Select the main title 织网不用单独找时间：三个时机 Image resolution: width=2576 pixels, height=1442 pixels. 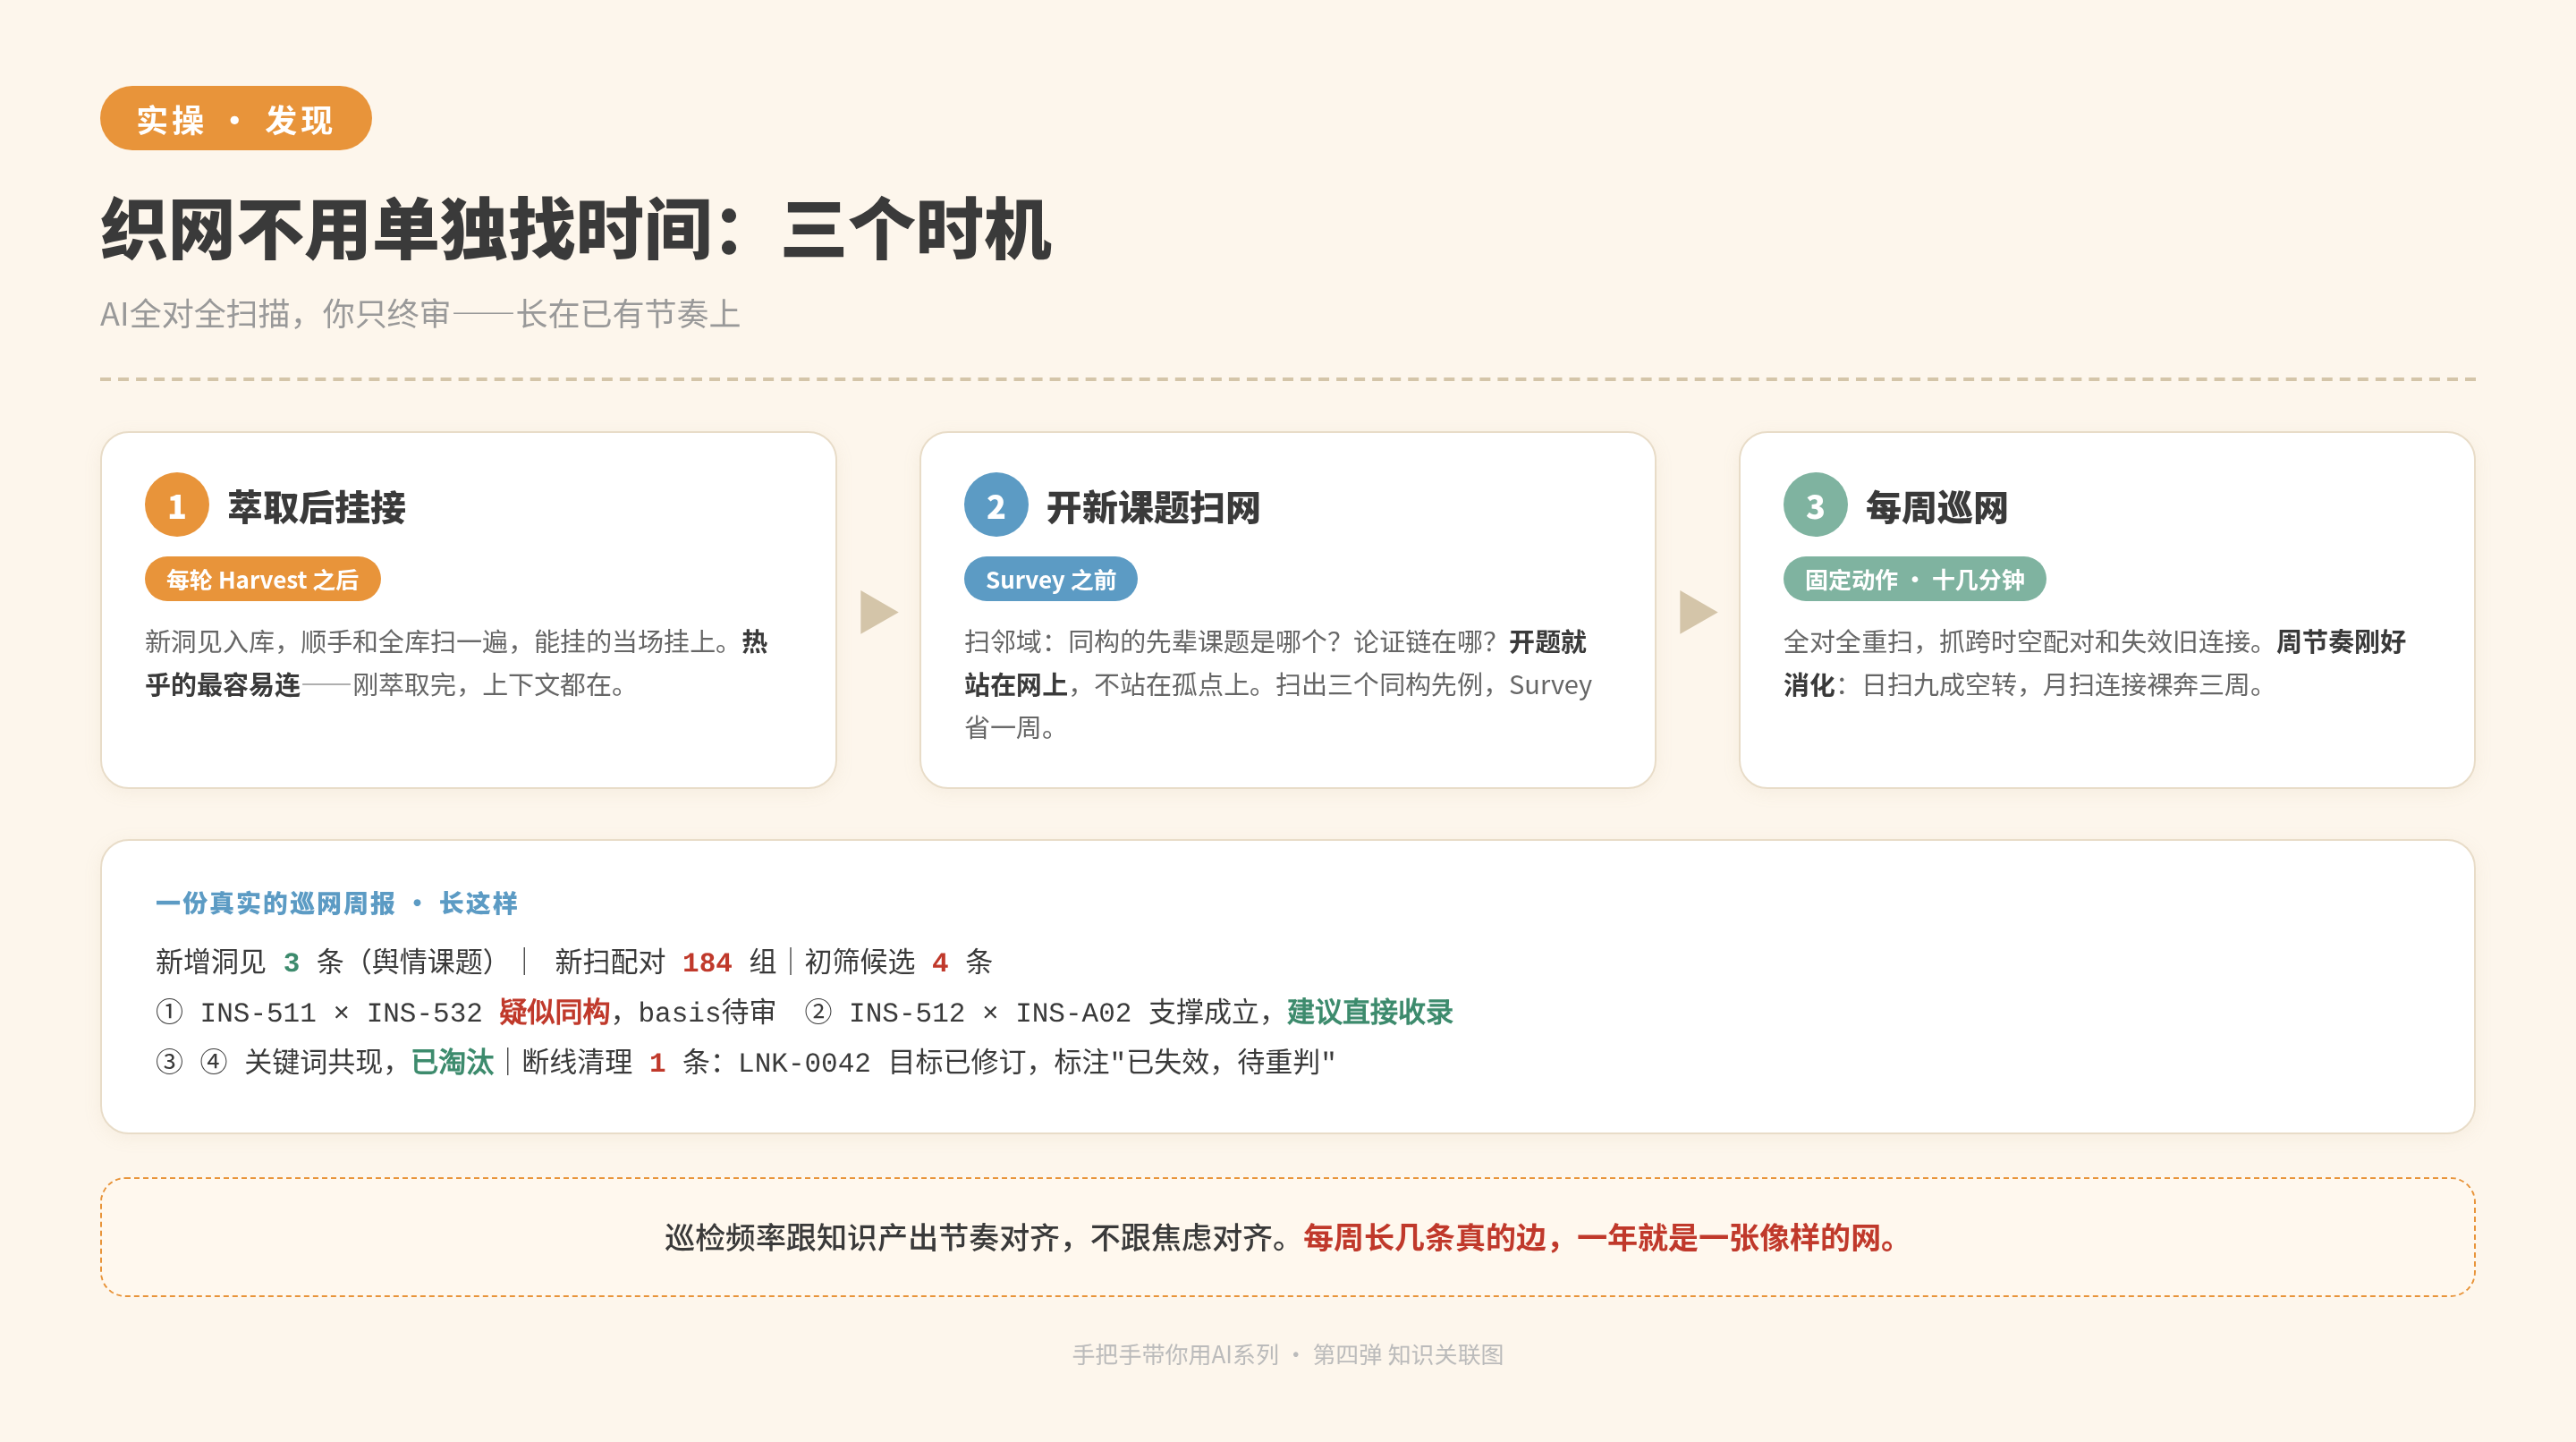(x=576, y=230)
